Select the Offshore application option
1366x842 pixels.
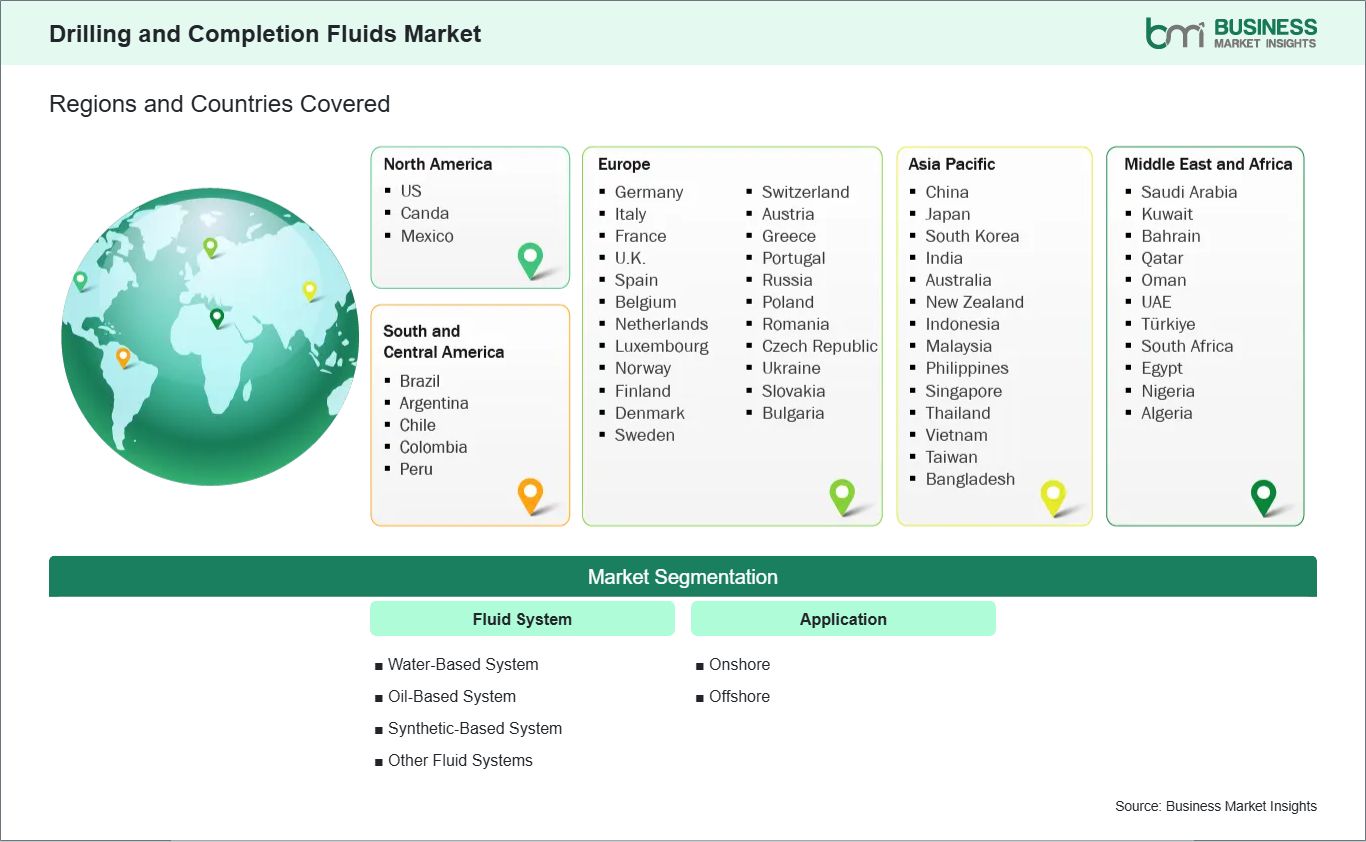click(740, 696)
